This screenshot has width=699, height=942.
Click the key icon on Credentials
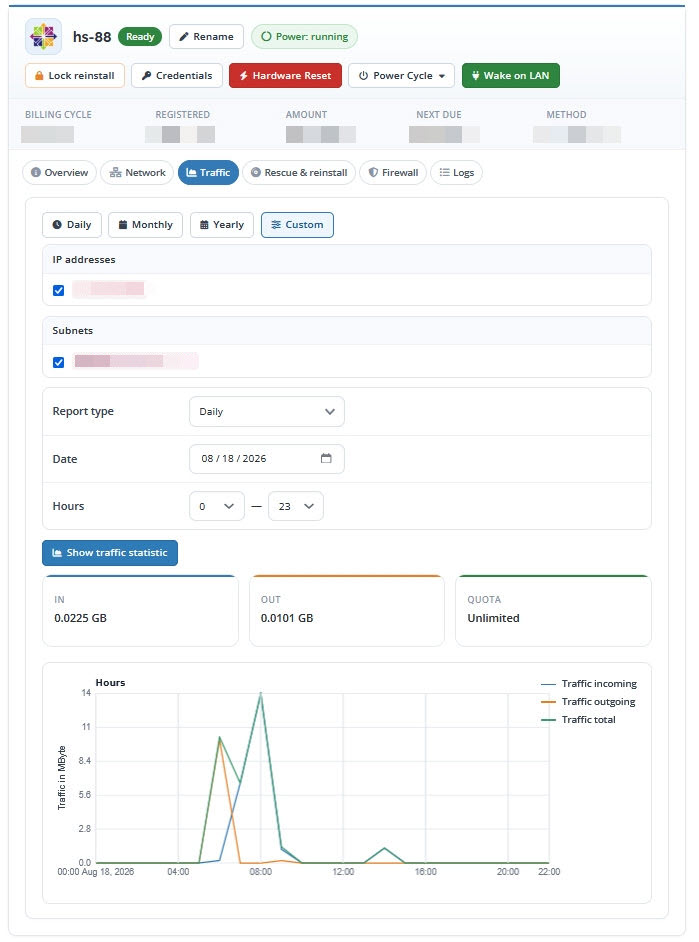click(146, 76)
